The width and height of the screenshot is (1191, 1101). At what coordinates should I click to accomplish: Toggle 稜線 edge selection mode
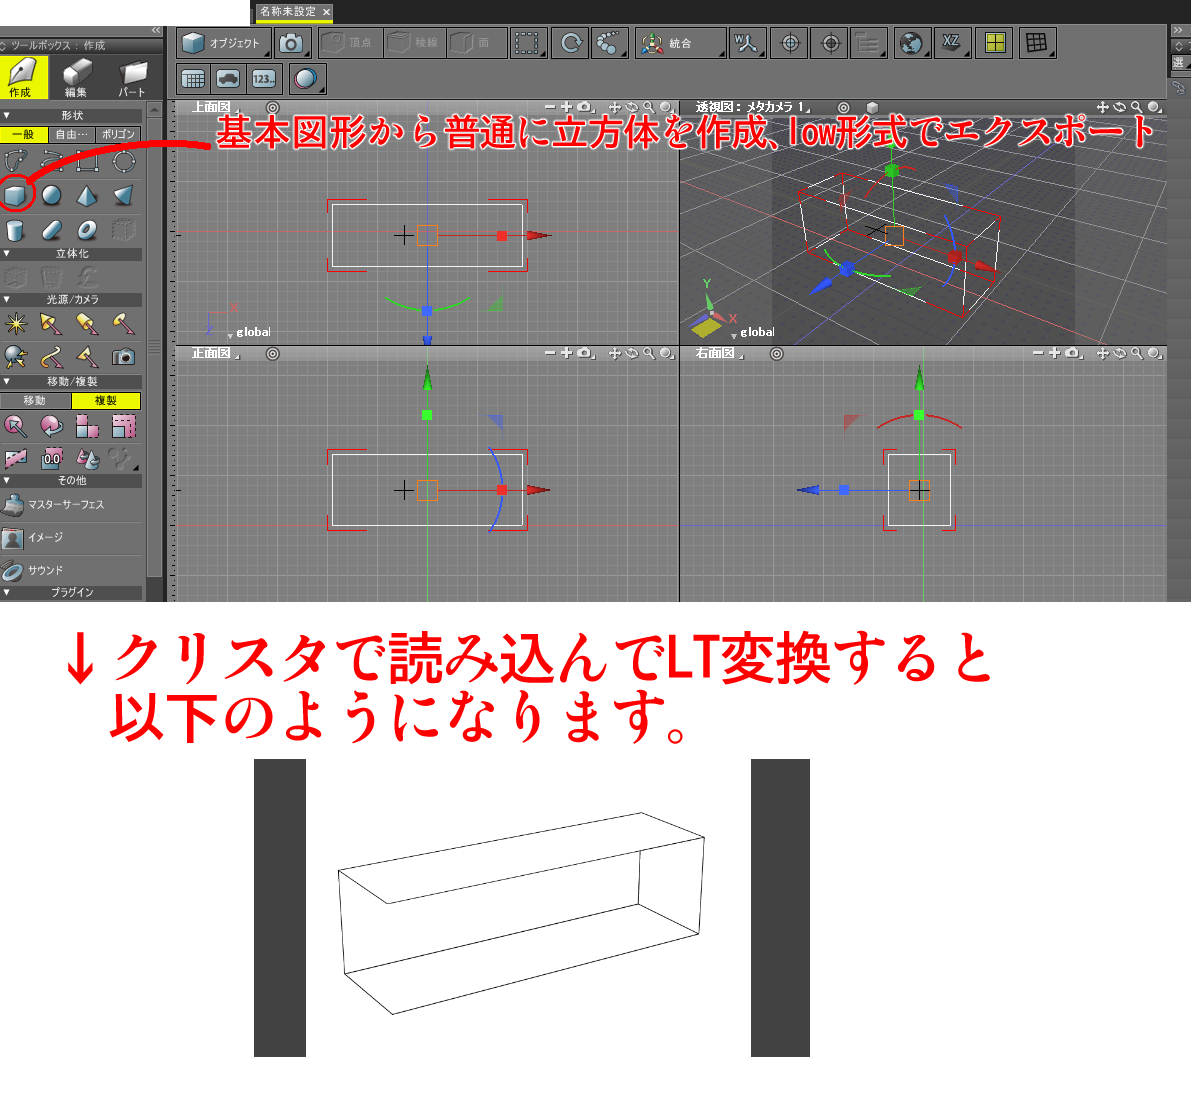[x=415, y=43]
